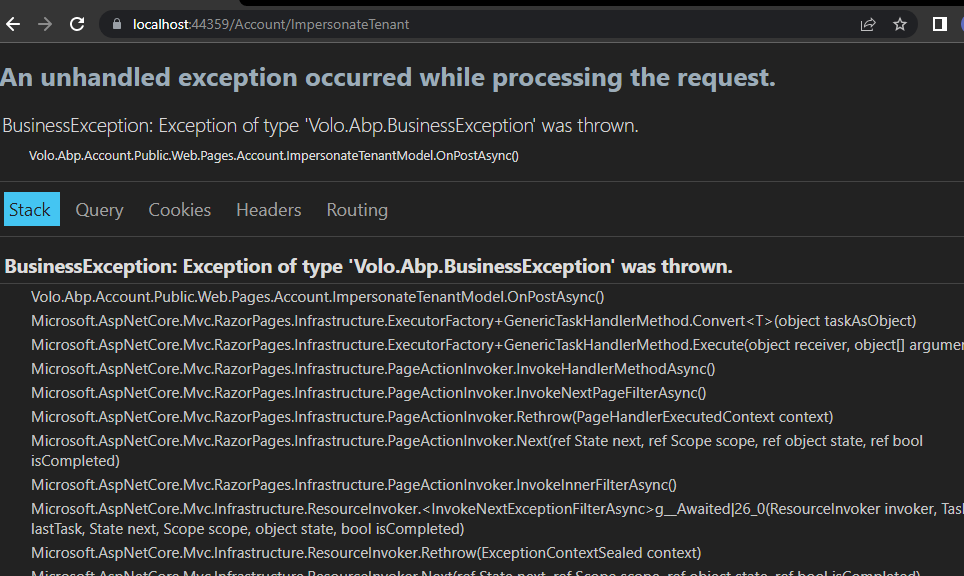
Task: View the Headers tab
Action: point(268,209)
